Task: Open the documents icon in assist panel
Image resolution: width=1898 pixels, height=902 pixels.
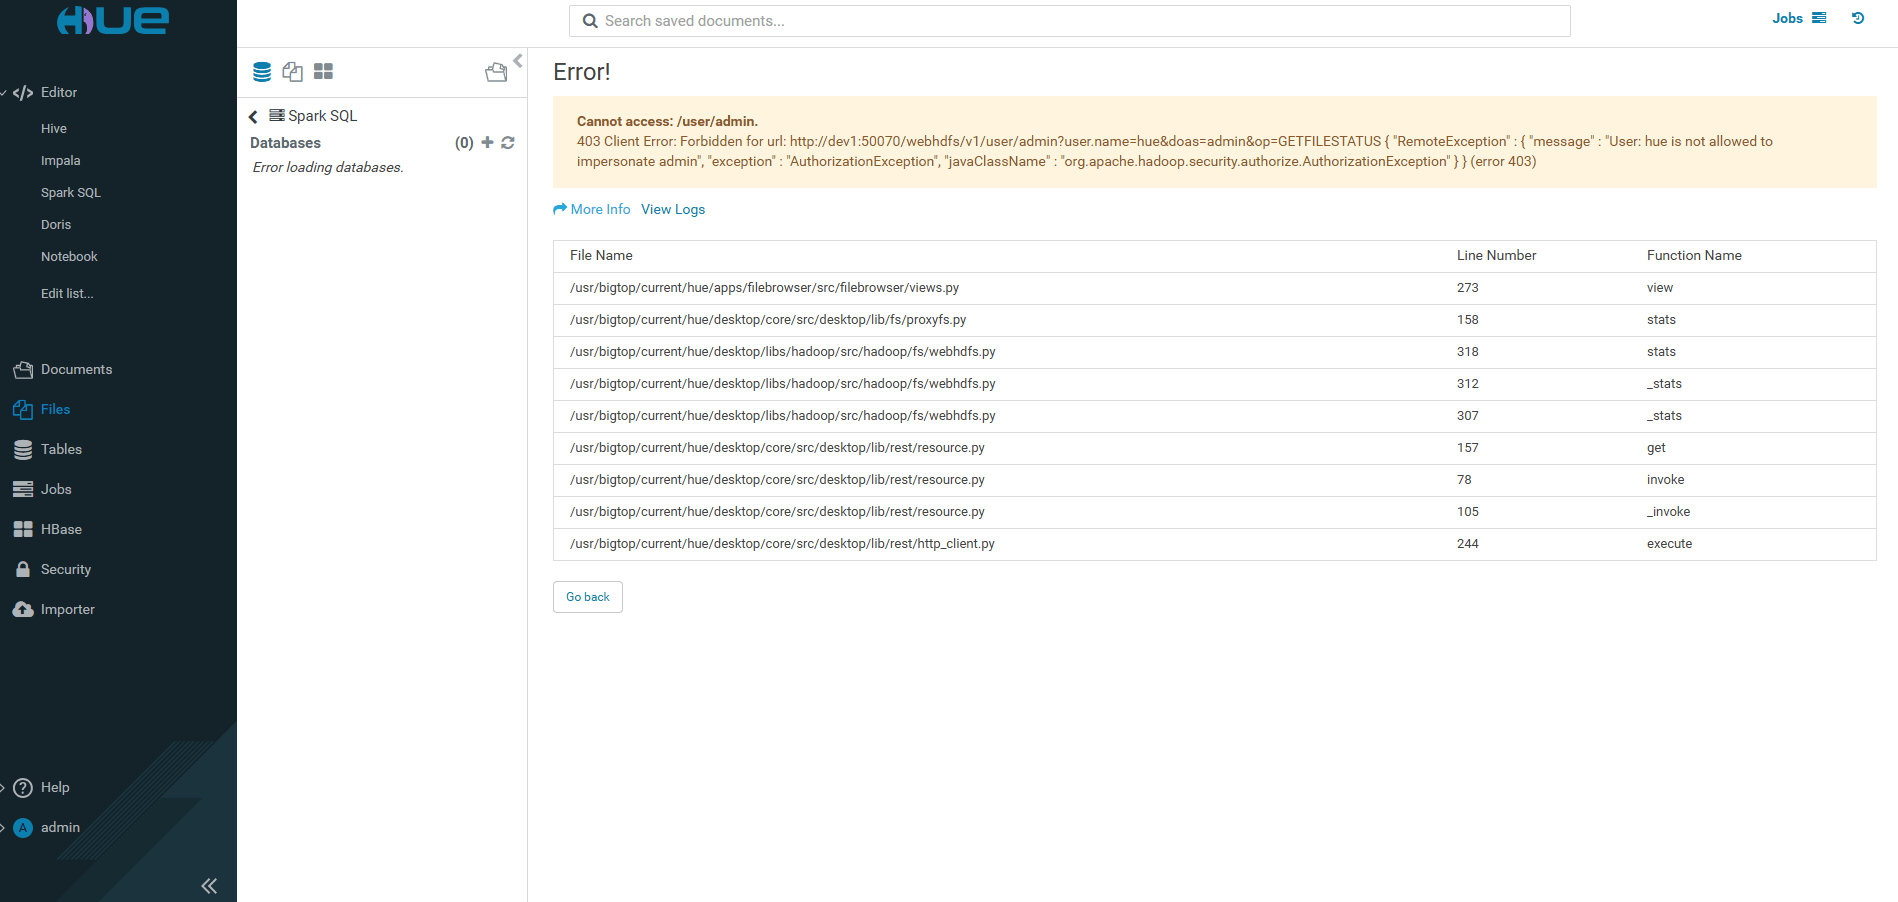Action: (x=496, y=72)
